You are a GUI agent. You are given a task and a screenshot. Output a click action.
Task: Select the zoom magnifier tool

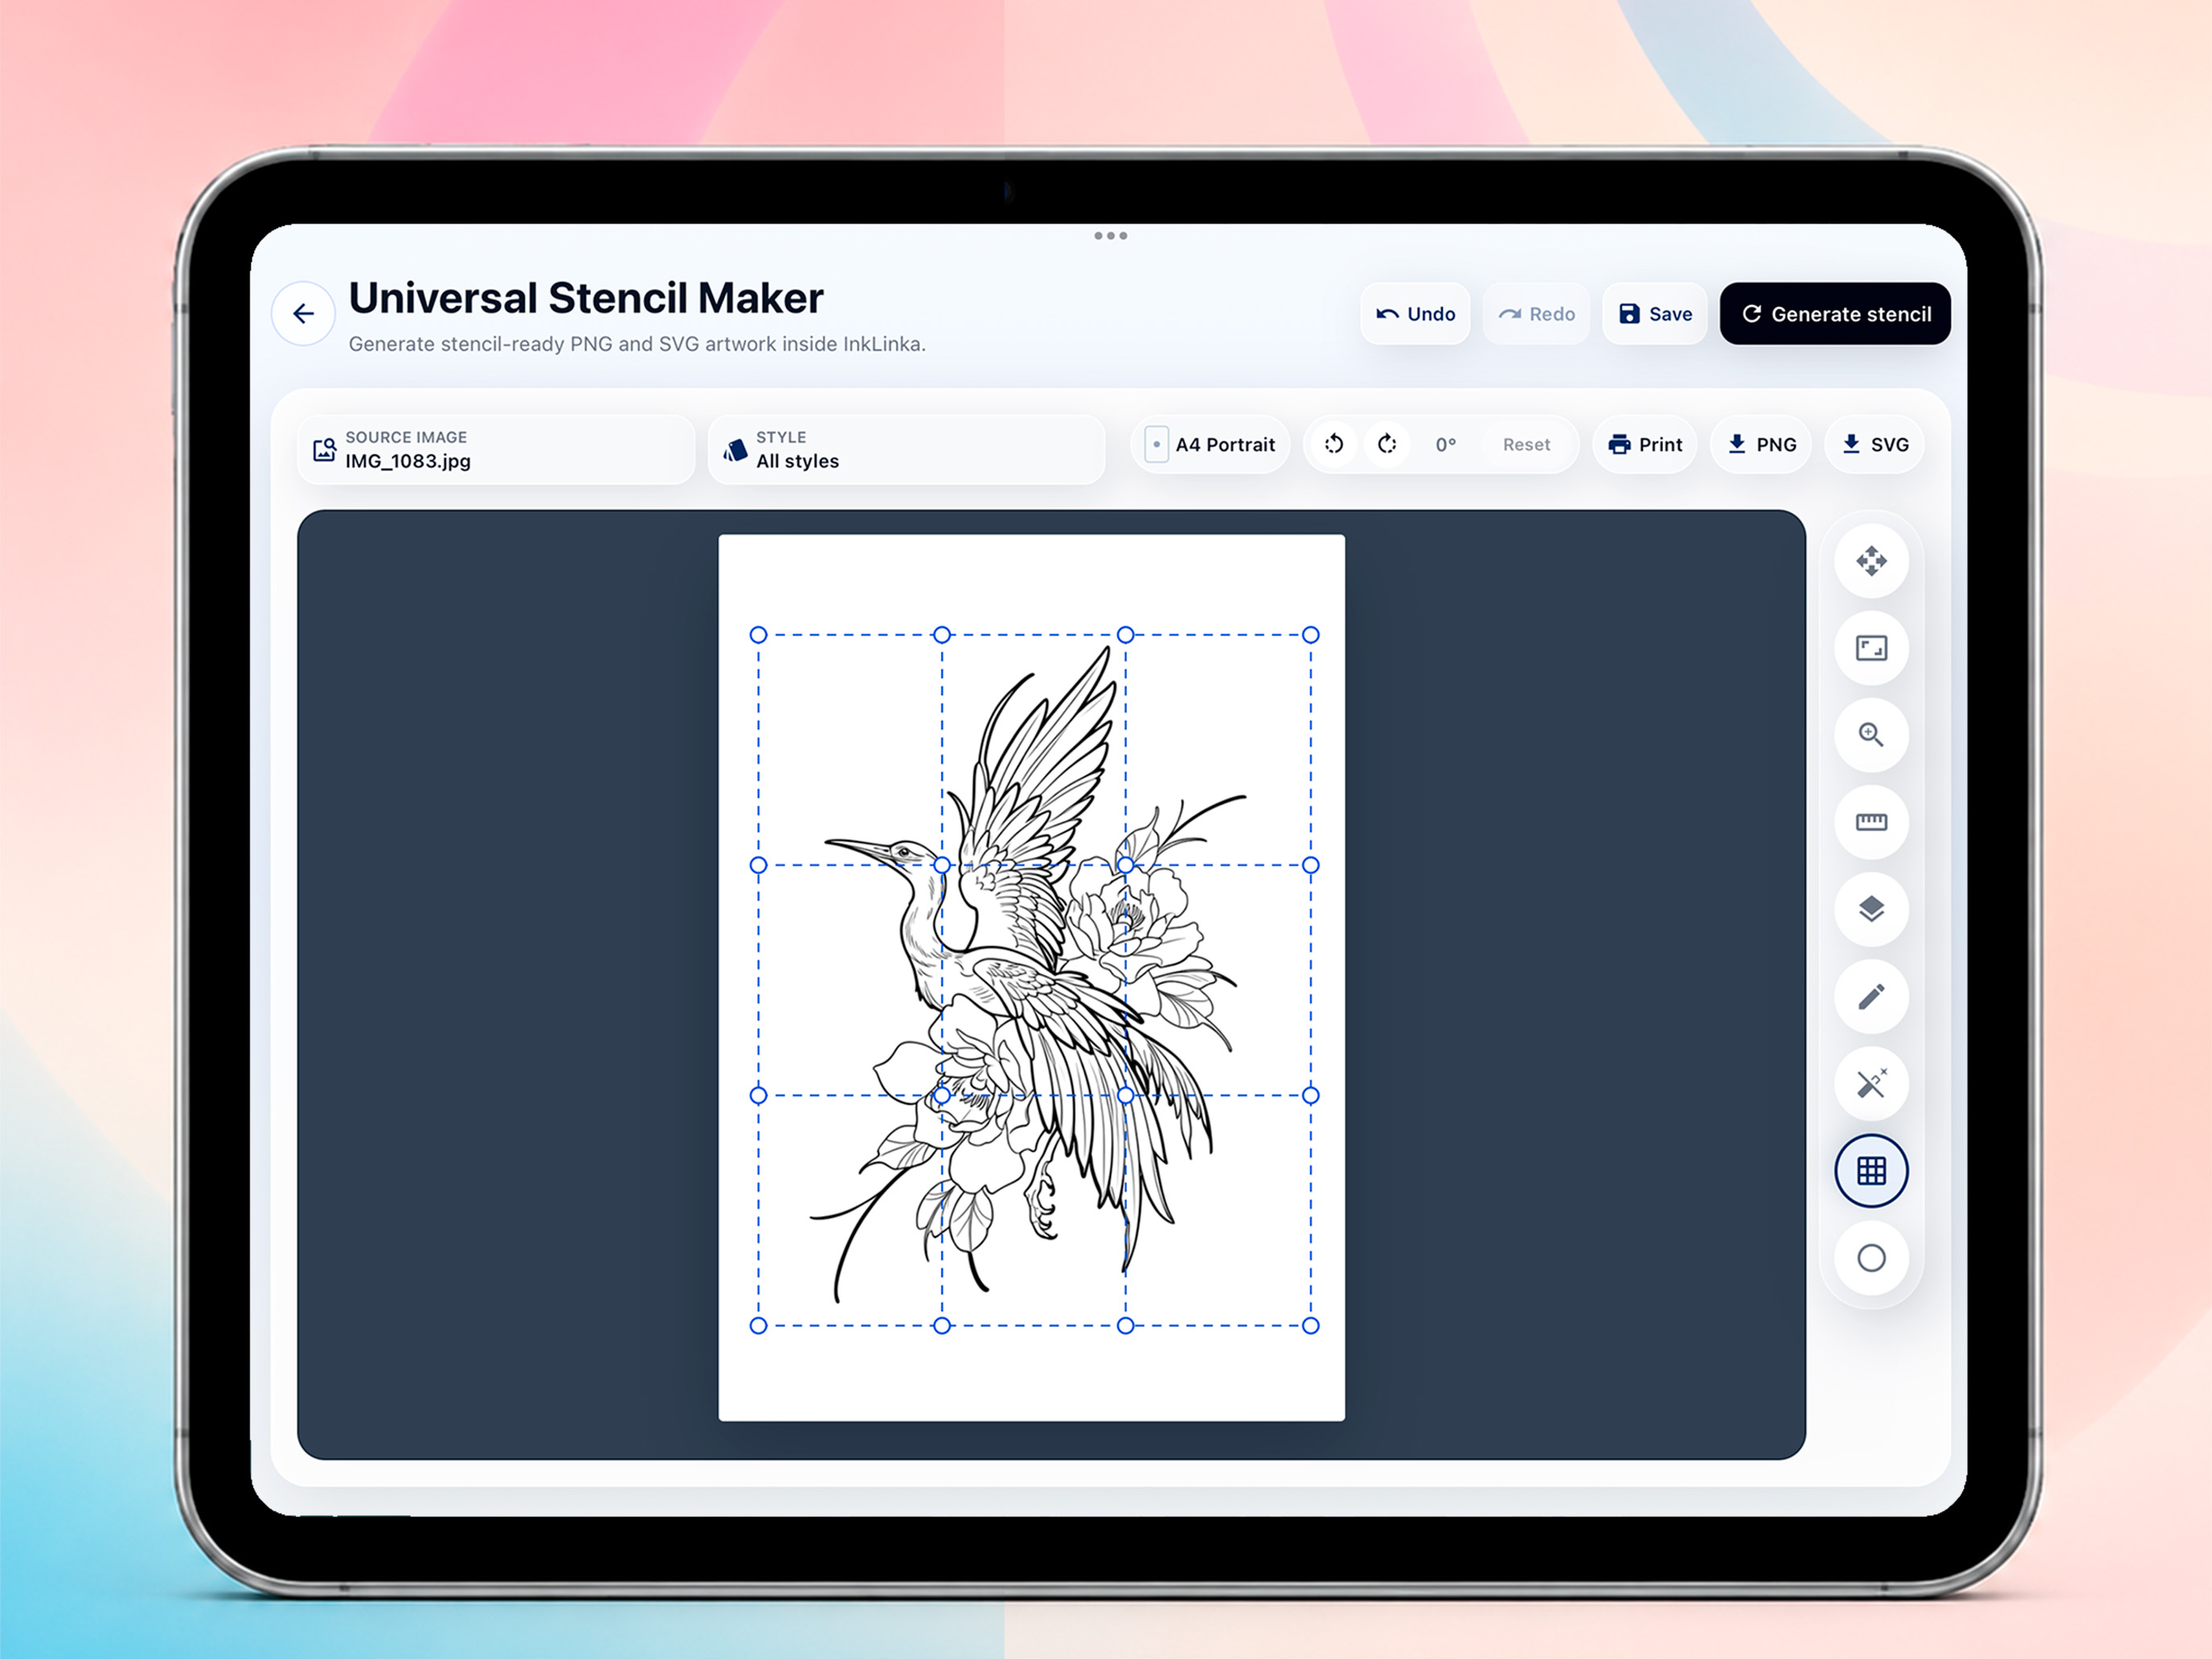tap(1871, 735)
